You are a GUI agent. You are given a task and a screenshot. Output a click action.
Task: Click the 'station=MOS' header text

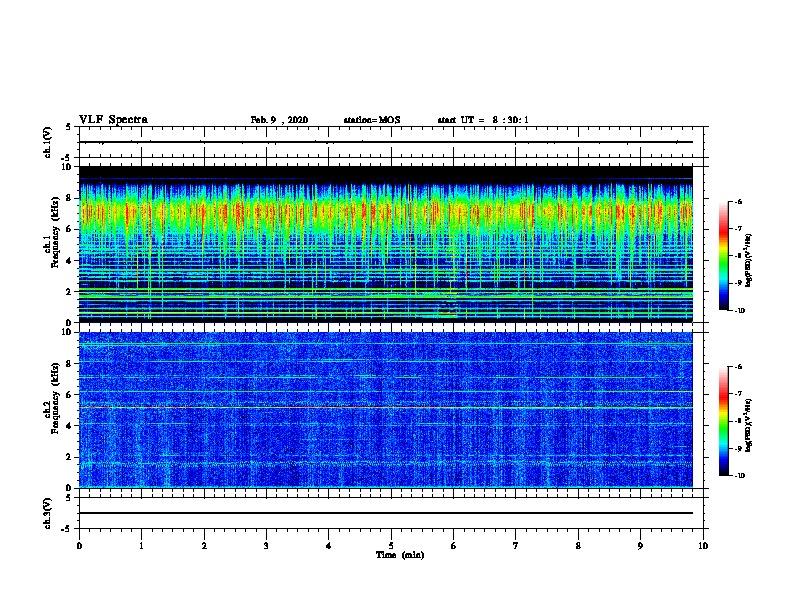click(372, 120)
